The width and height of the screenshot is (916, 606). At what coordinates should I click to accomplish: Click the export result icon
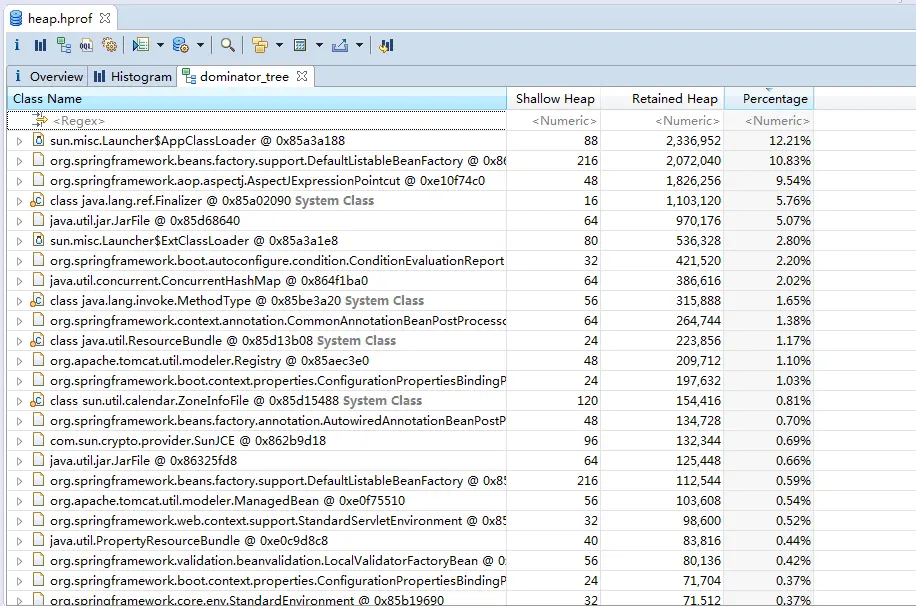pos(339,45)
